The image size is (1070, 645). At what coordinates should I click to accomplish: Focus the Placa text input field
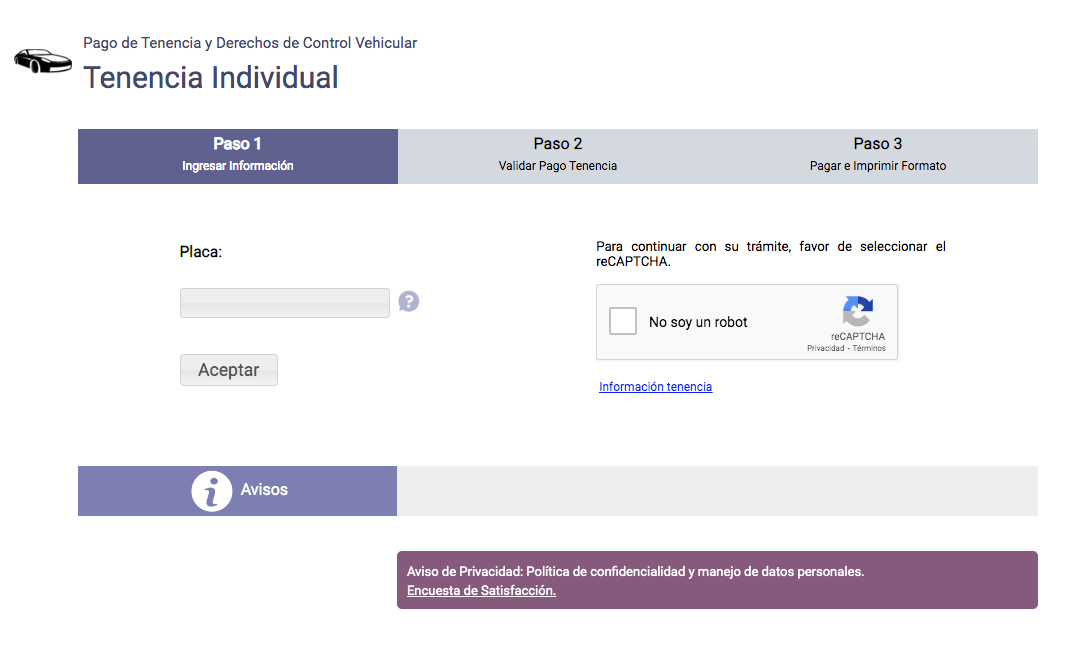click(284, 303)
